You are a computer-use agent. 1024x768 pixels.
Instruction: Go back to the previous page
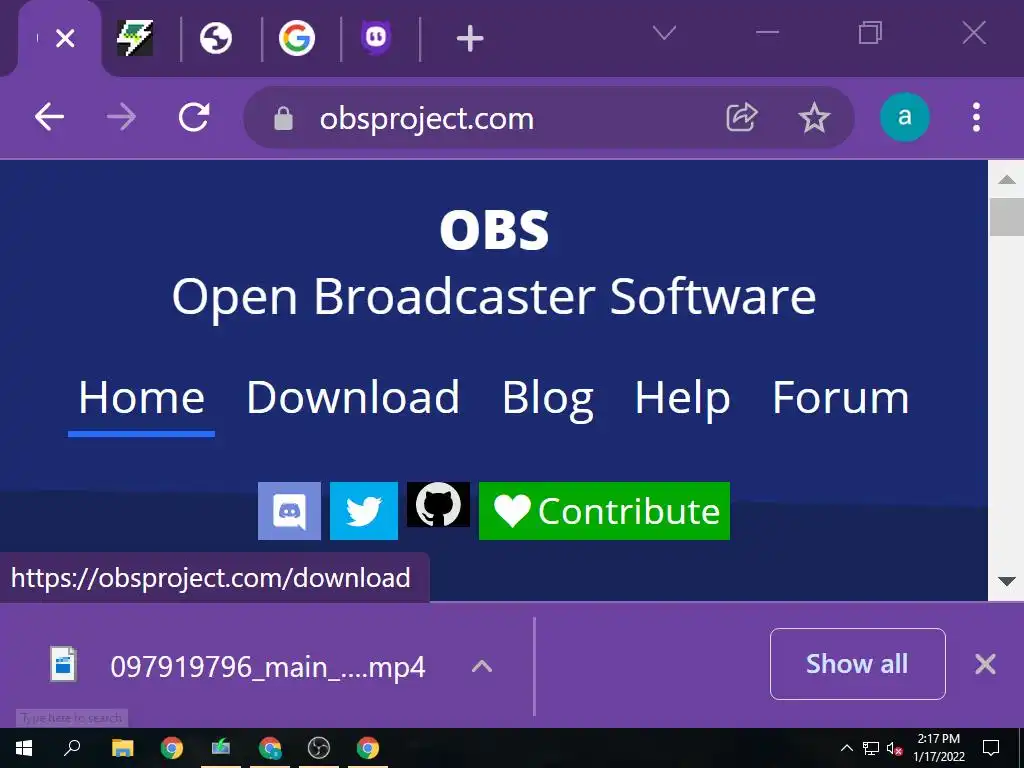(50, 118)
